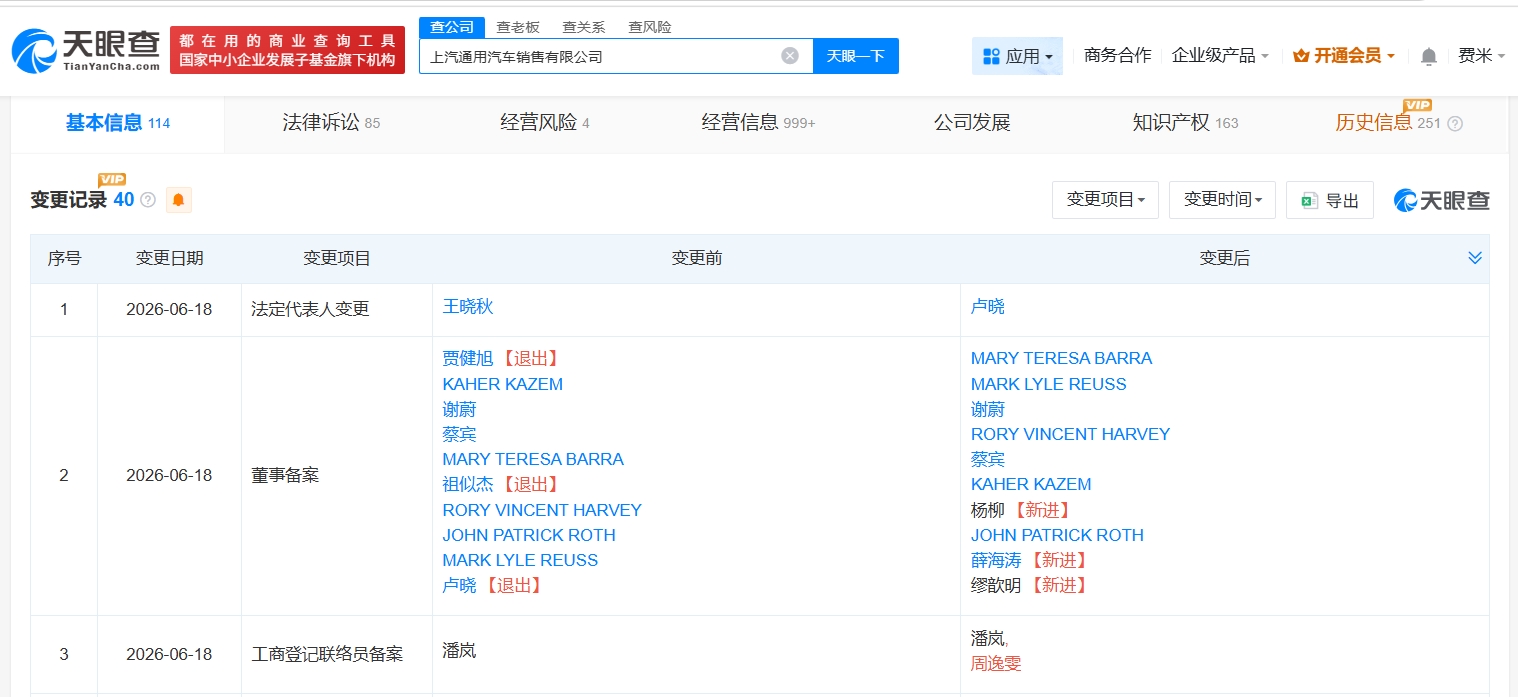
Task: Open JOHN PATRICK ROTH in 变更后 column
Action: [x=1057, y=535]
